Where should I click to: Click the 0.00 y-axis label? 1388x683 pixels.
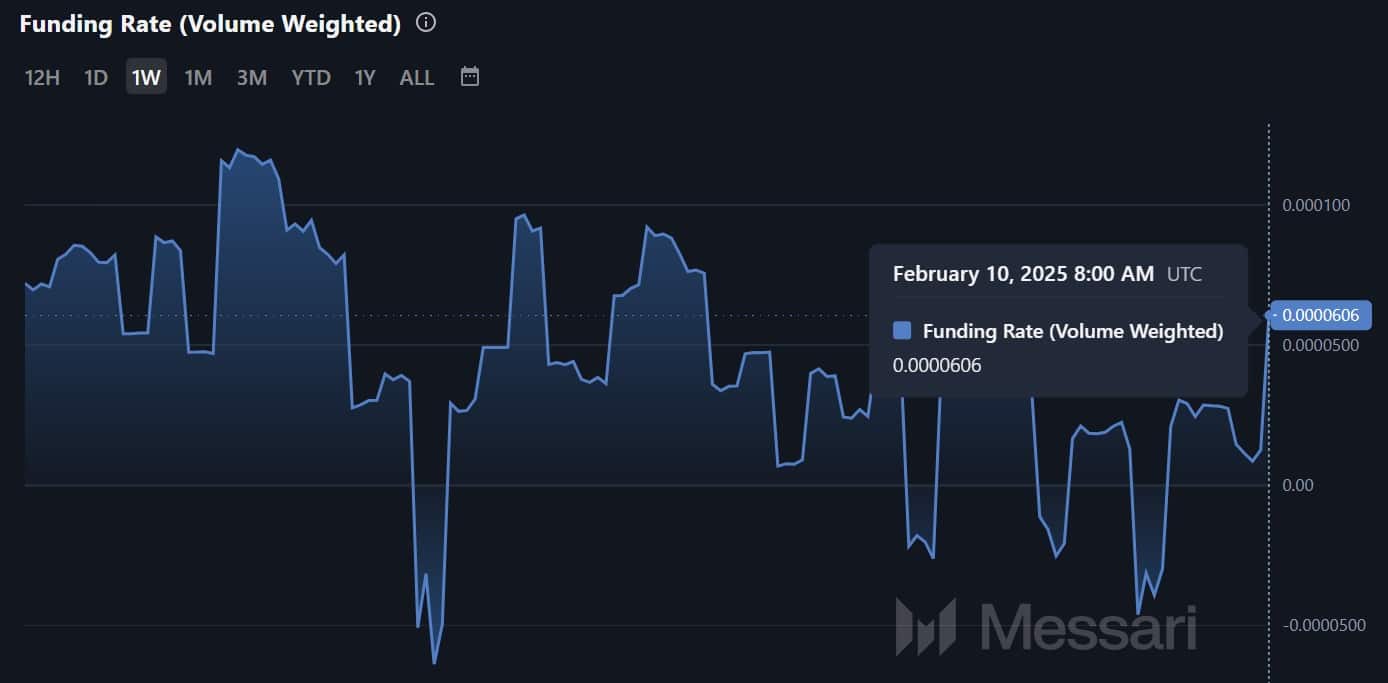[1296, 485]
